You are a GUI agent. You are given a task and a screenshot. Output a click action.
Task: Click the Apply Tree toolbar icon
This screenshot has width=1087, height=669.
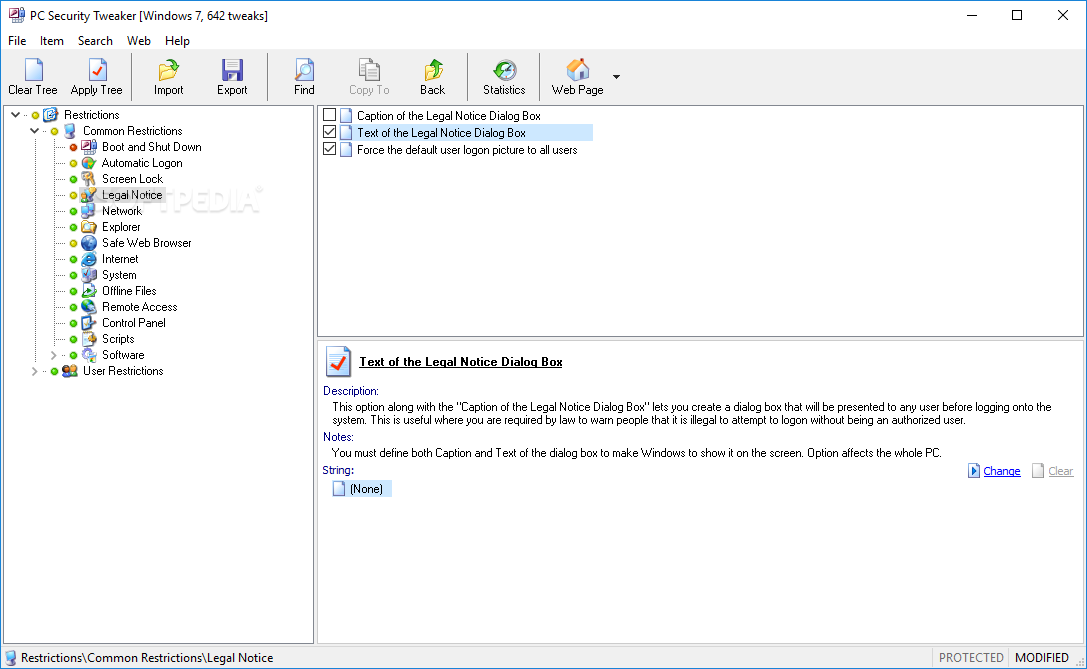tap(97, 70)
